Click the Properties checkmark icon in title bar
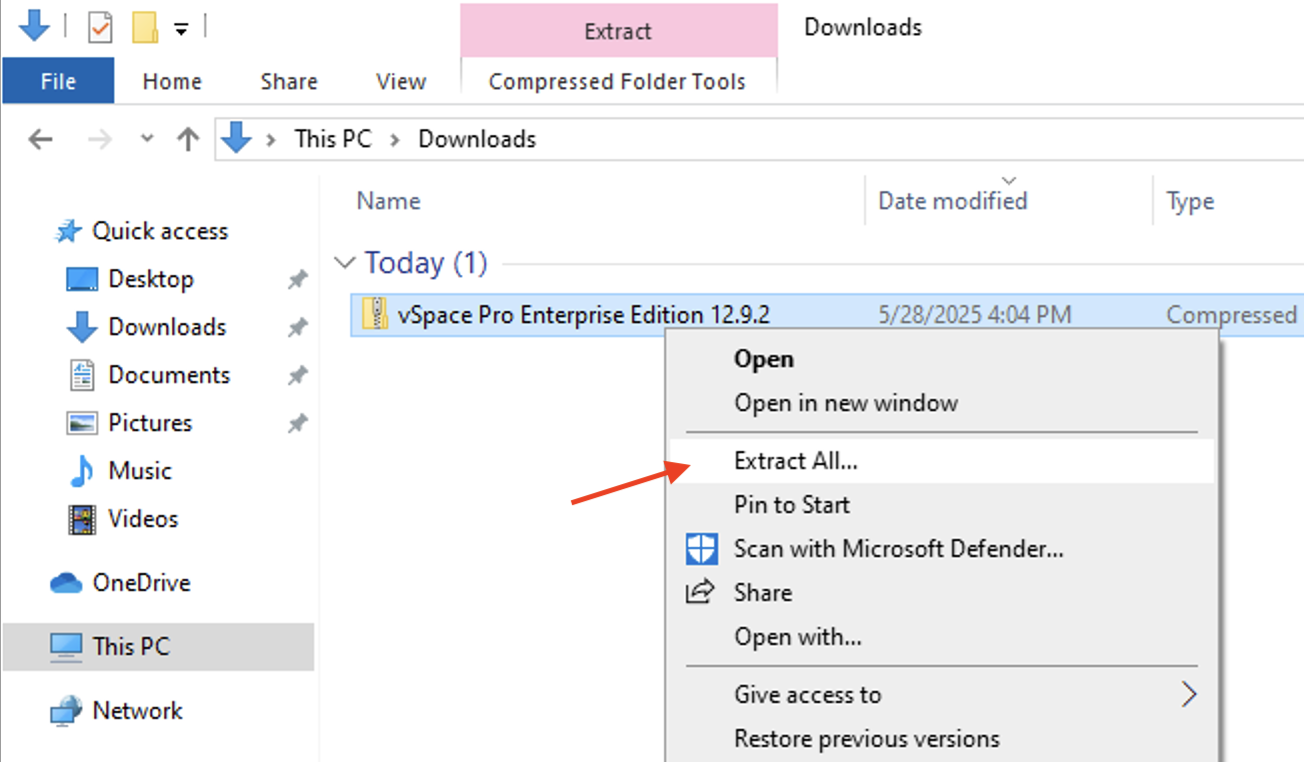 [x=100, y=28]
